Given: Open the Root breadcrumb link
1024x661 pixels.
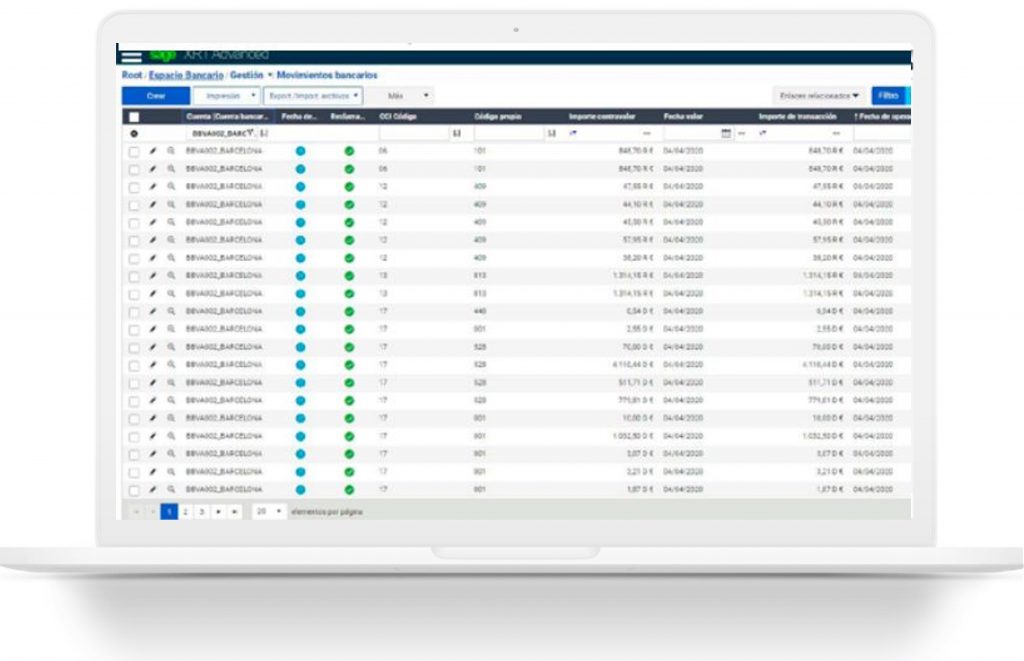Looking at the screenshot, I should tap(132, 75).
